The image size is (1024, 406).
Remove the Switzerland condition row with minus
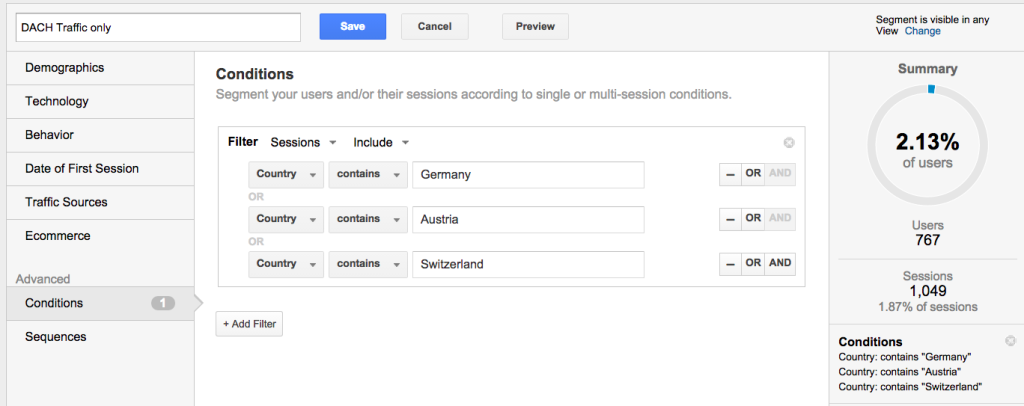pos(730,264)
